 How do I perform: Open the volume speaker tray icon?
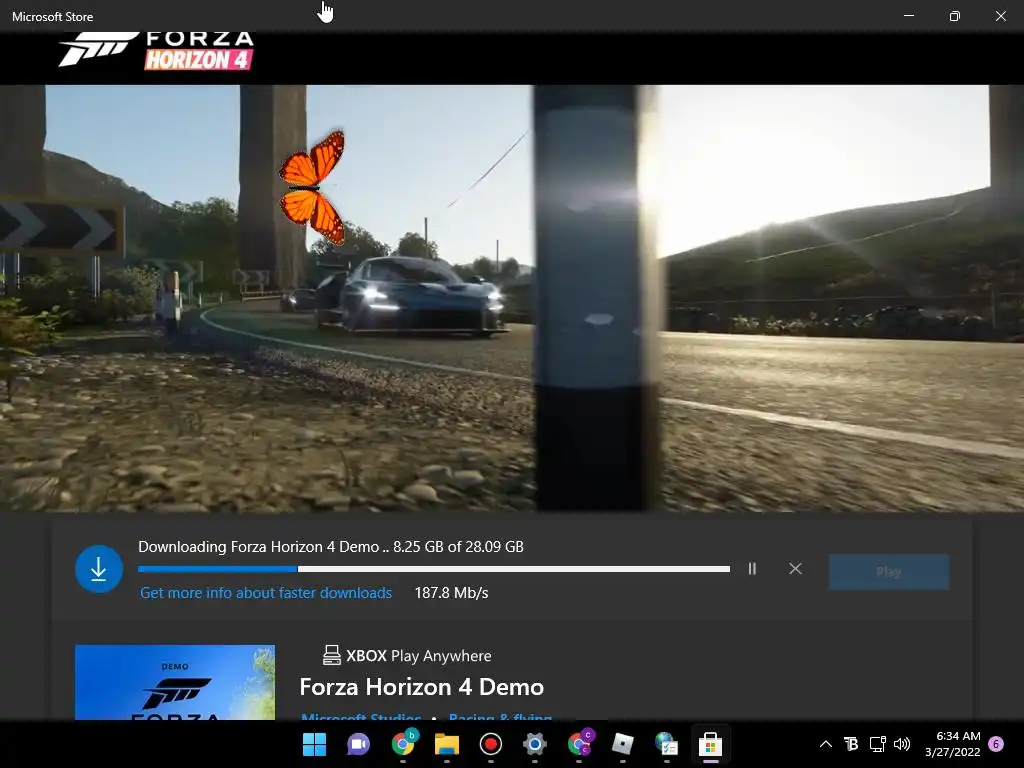pos(902,744)
